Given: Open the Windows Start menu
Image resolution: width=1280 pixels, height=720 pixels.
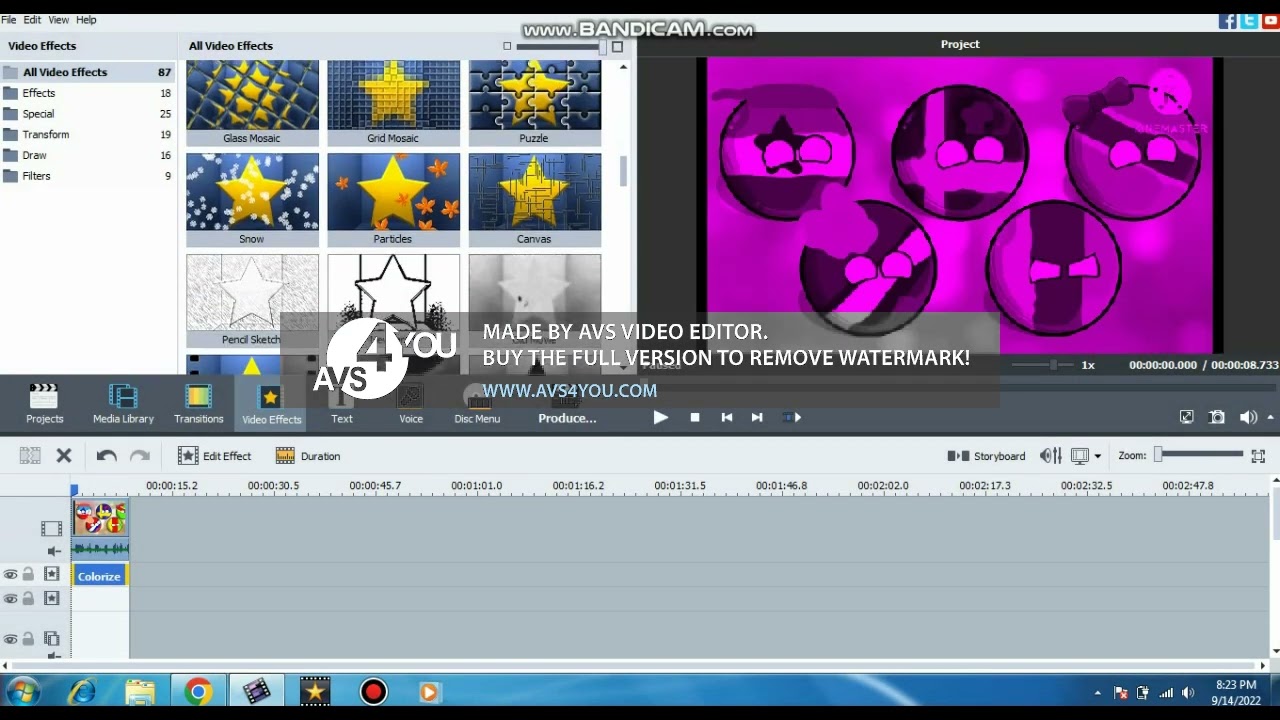Looking at the screenshot, I should 22,692.
